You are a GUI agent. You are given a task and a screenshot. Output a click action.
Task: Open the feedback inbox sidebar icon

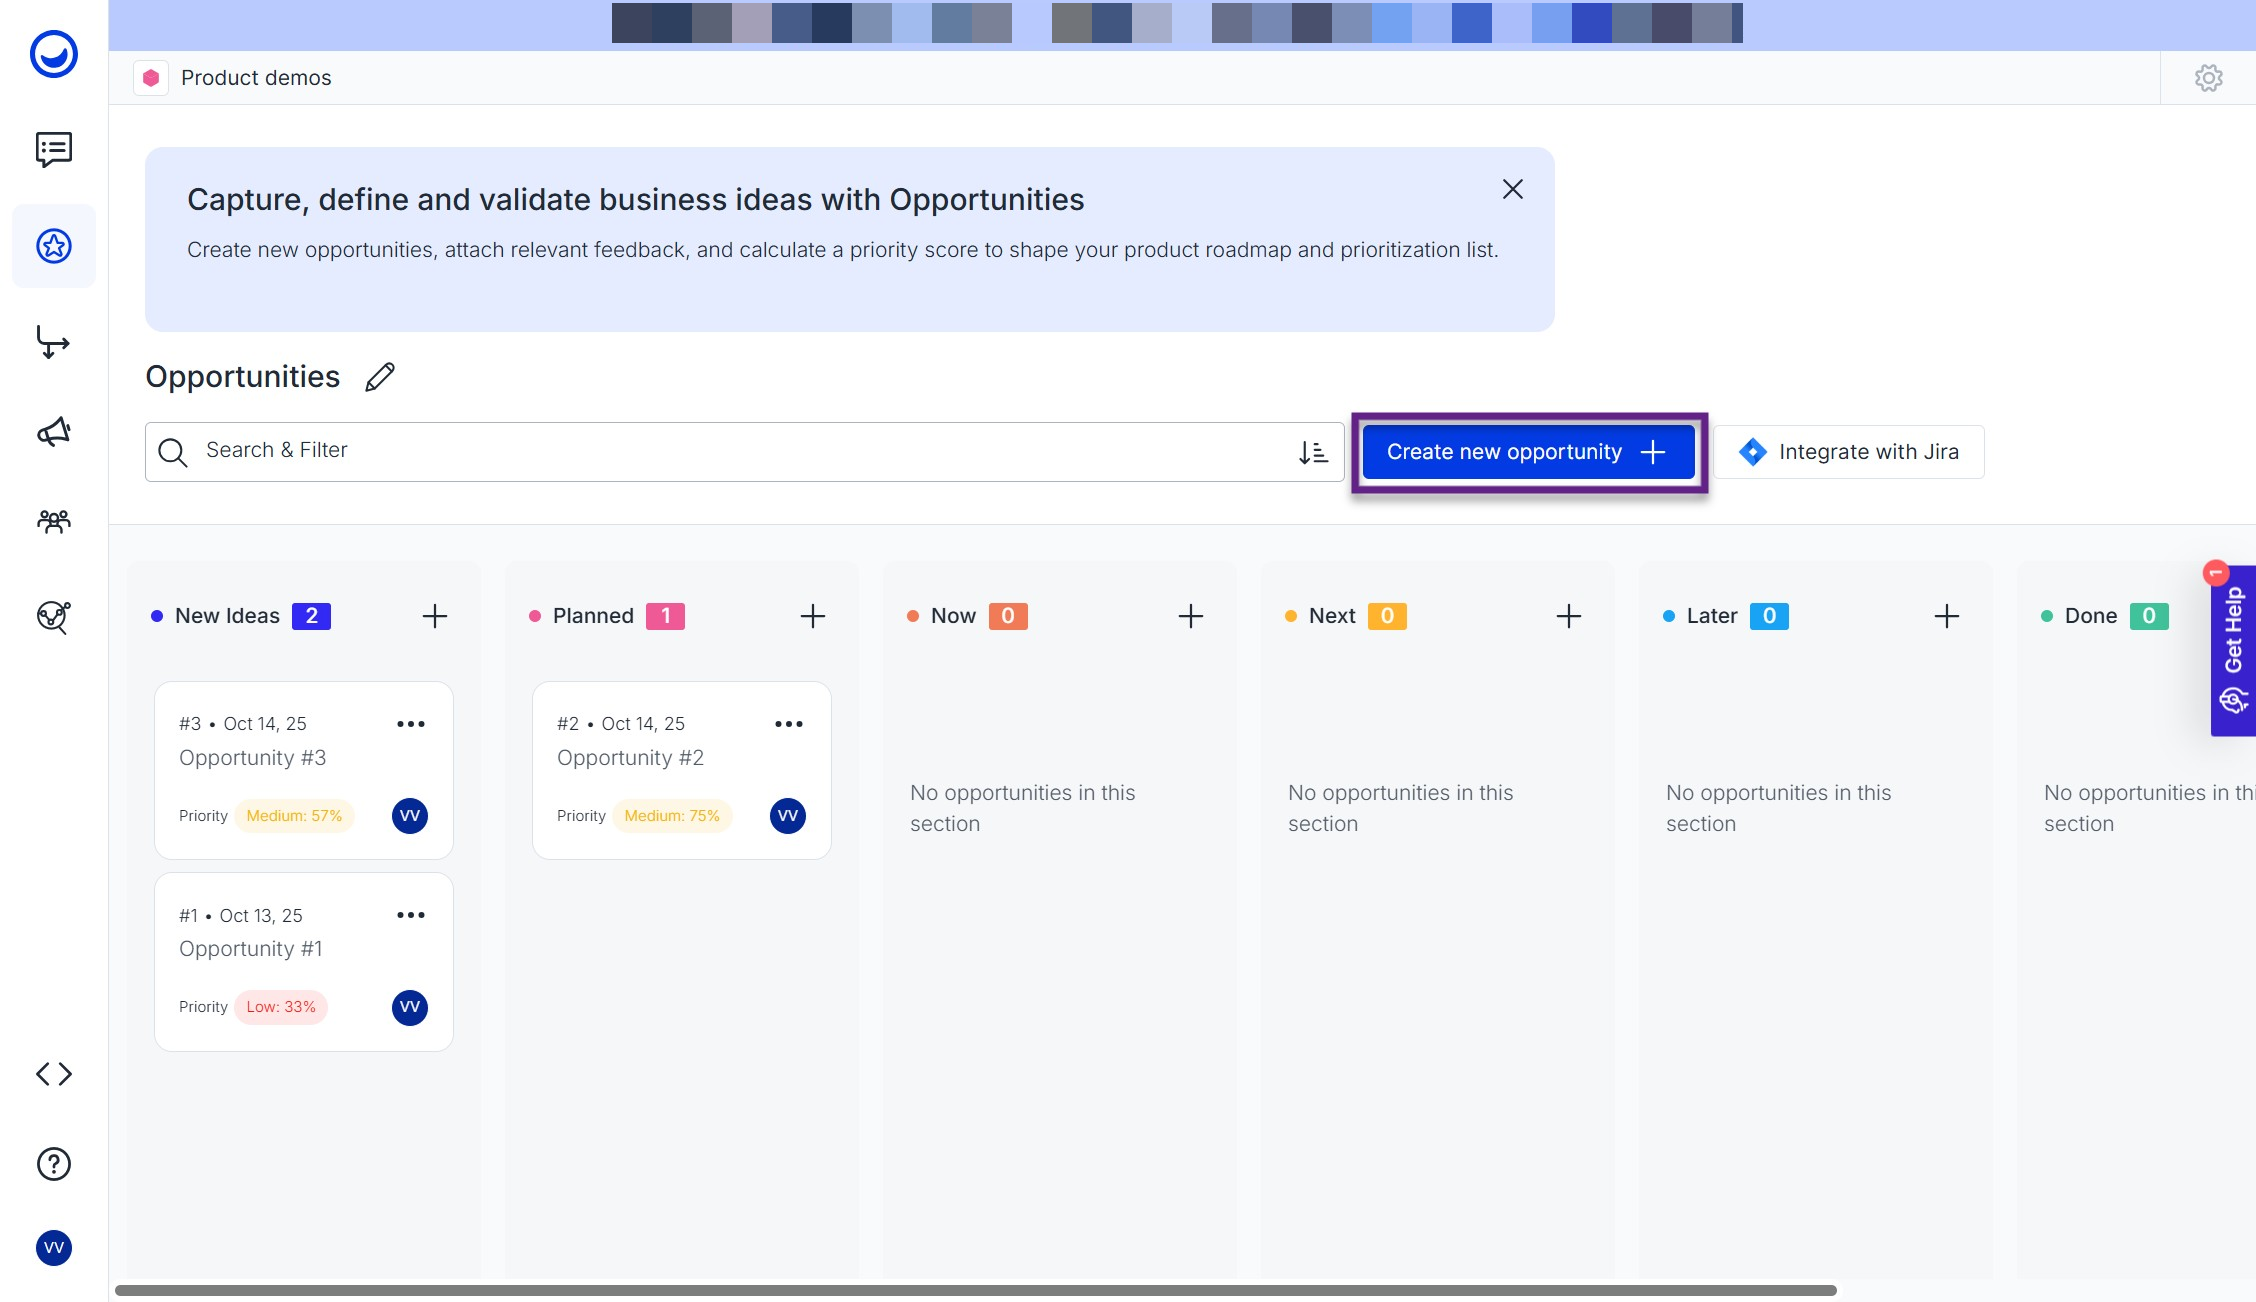click(54, 150)
